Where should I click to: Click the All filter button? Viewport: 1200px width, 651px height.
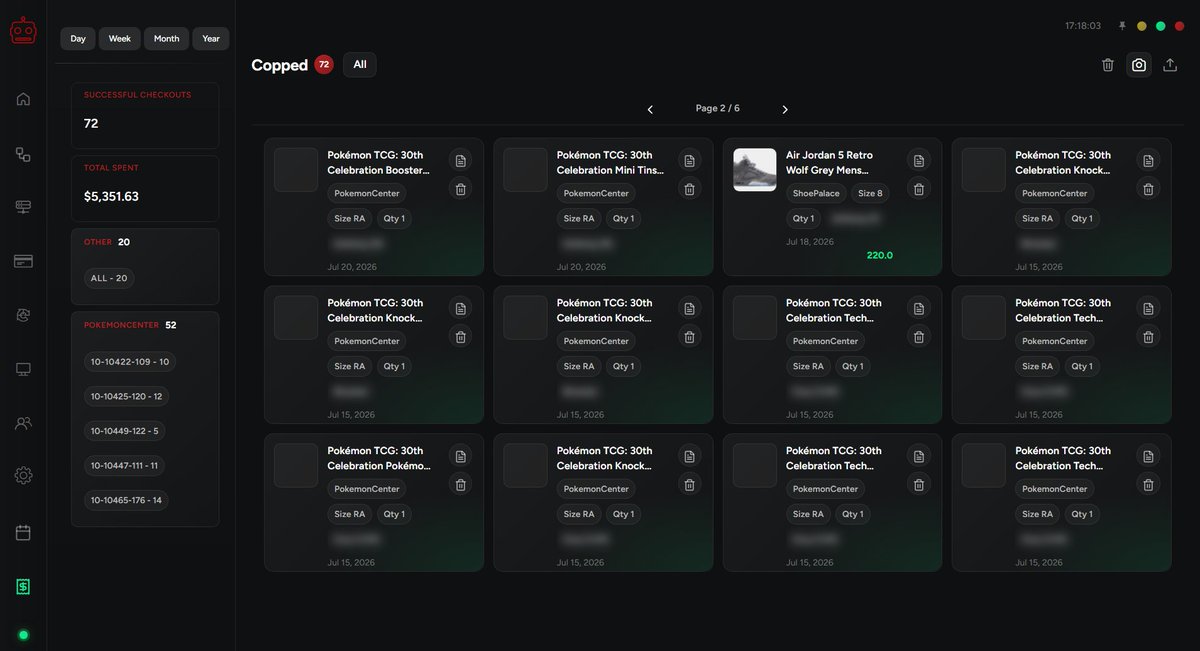360,65
